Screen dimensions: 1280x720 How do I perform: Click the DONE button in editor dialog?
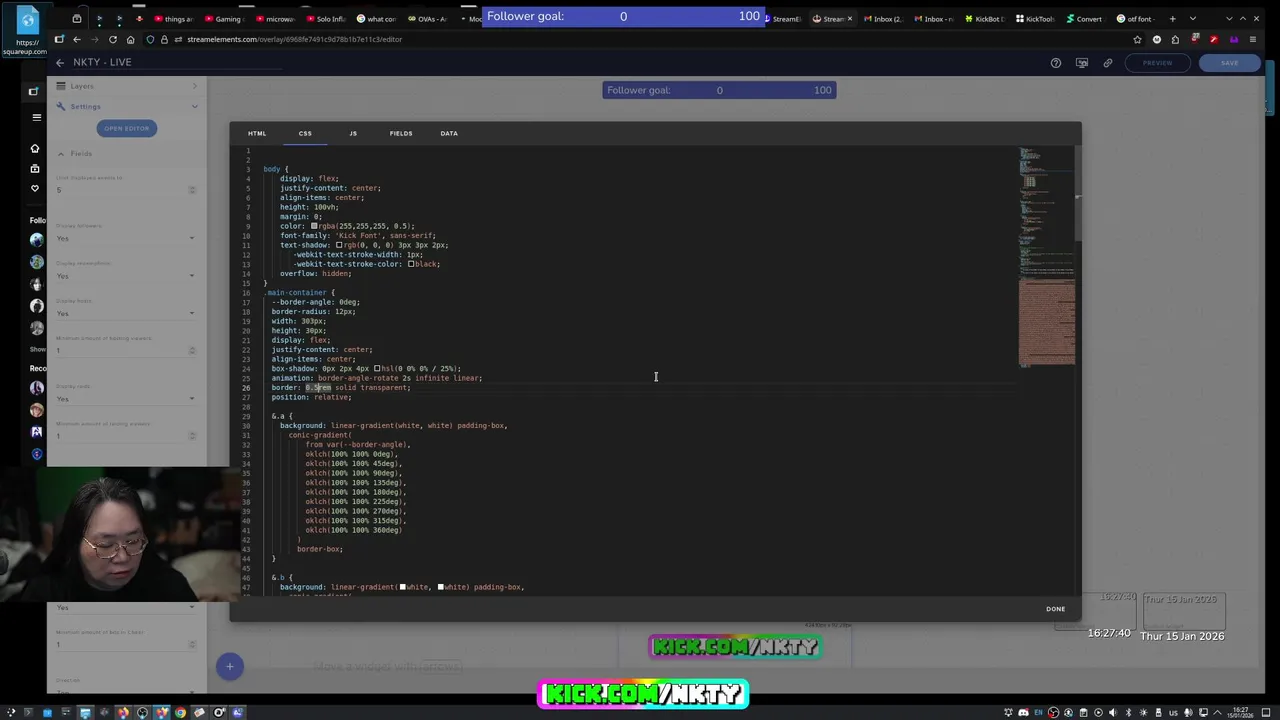pos(1055,608)
